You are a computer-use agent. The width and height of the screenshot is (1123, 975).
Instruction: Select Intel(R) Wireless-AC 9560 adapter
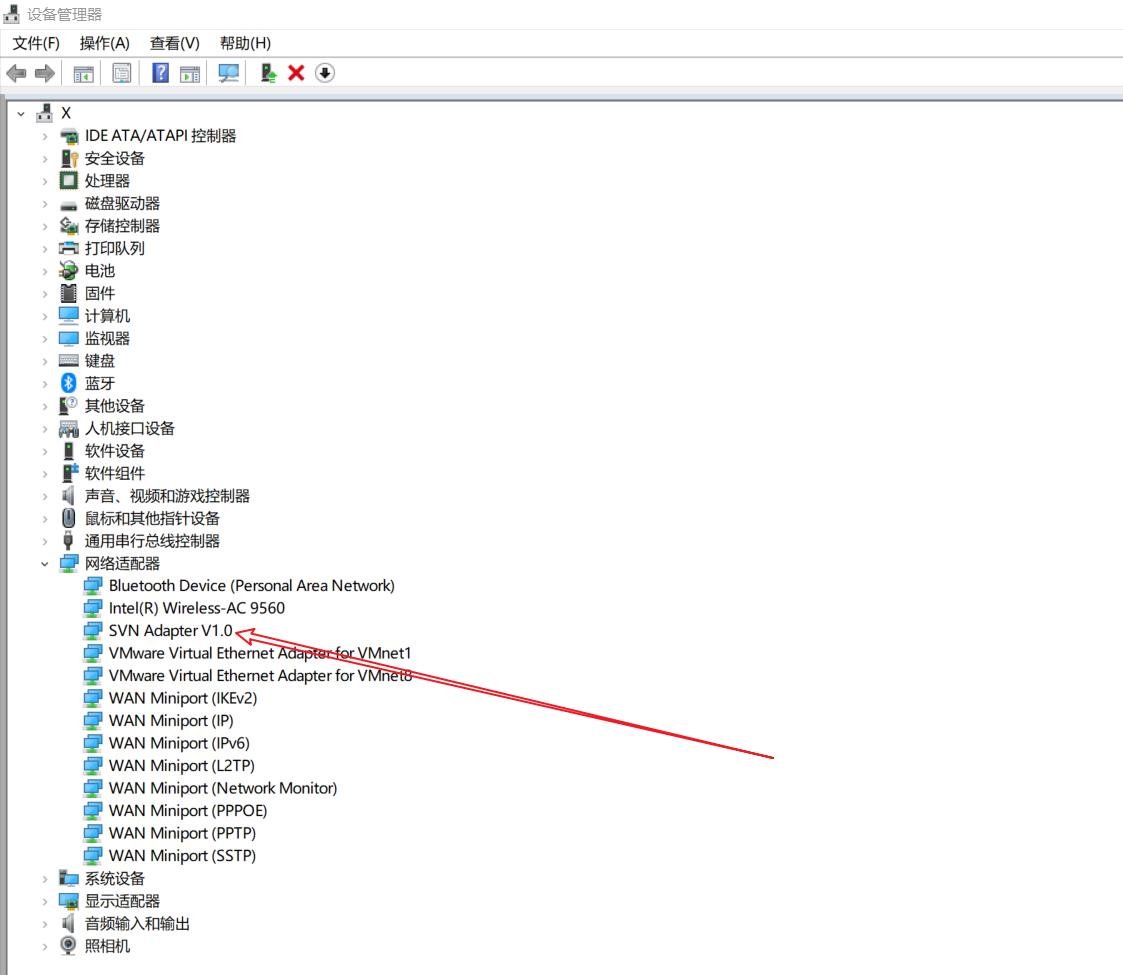(190, 608)
